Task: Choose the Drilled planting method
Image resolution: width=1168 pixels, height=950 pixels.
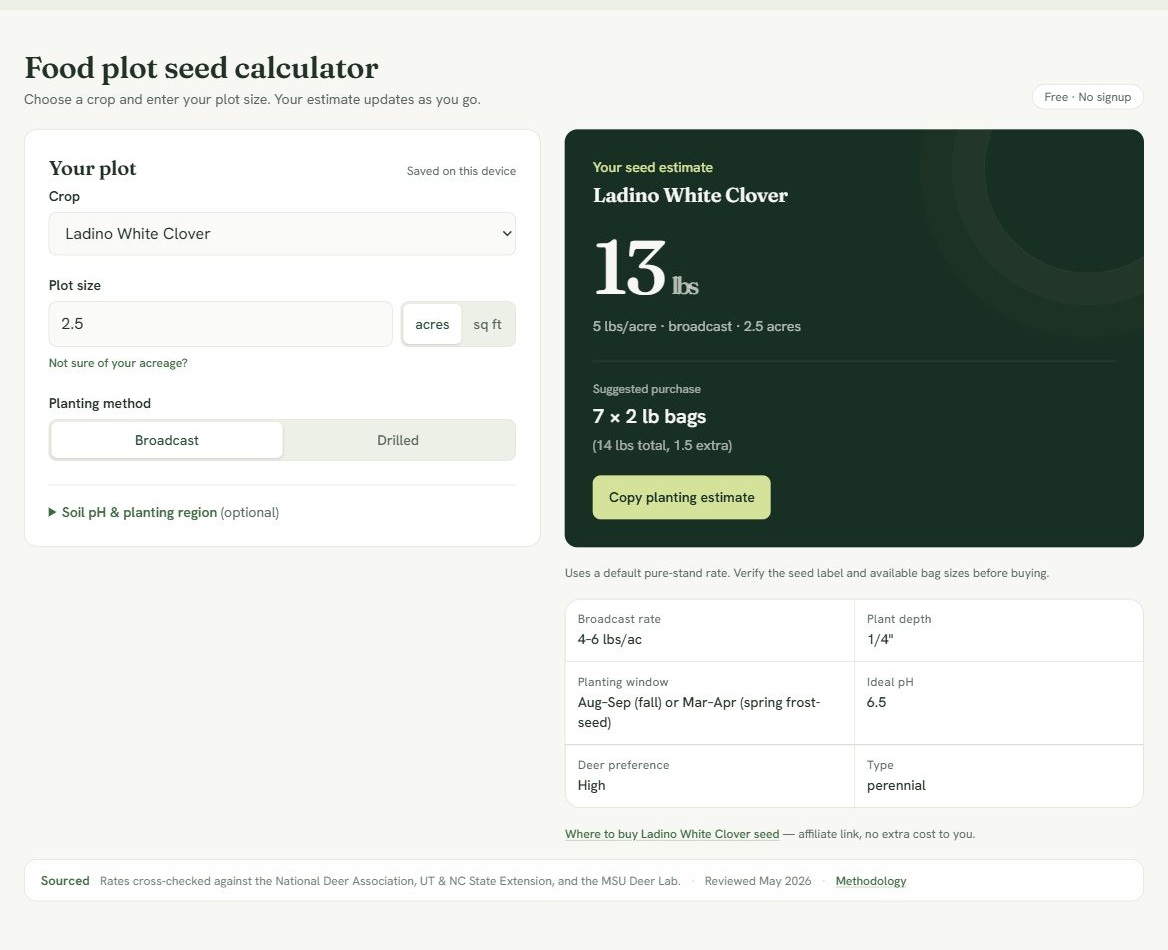Action: [398, 440]
